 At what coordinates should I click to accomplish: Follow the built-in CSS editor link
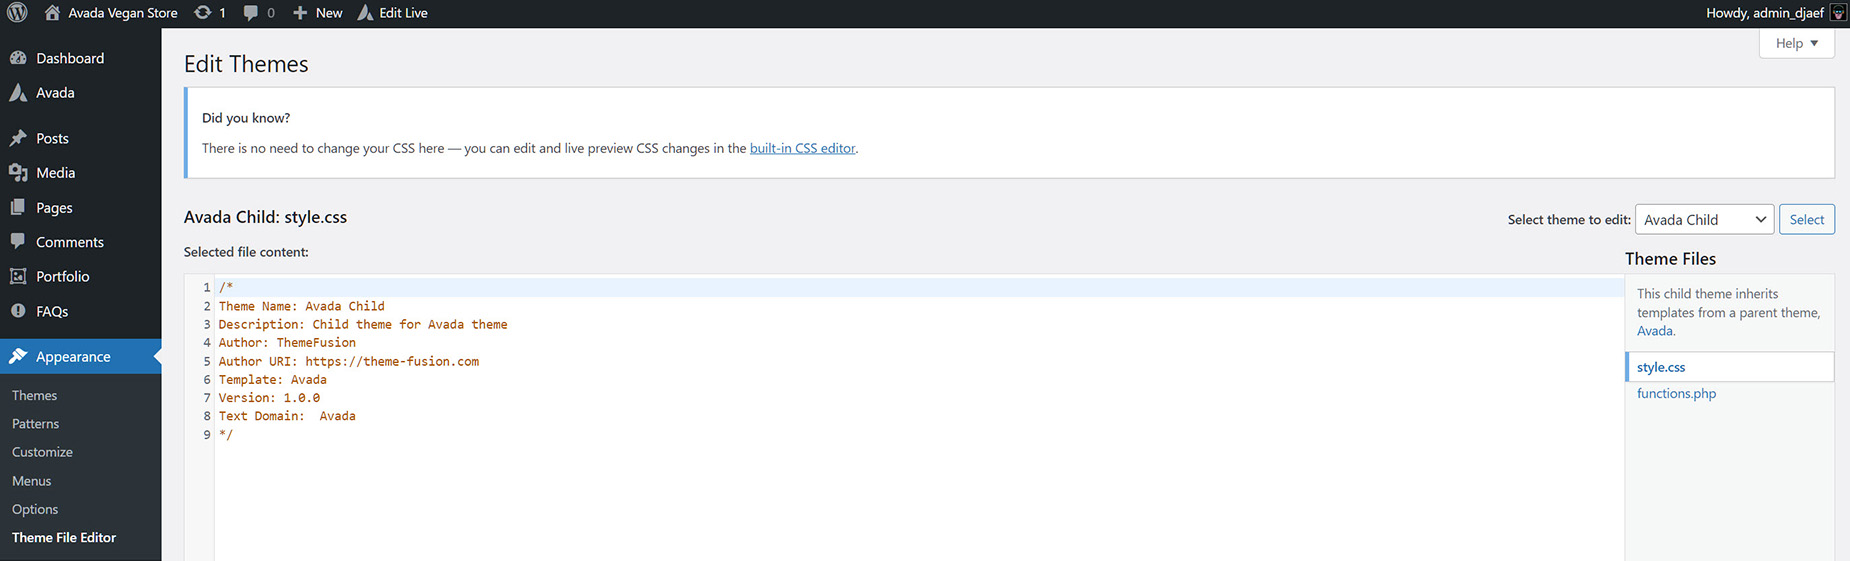click(x=802, y=148)
